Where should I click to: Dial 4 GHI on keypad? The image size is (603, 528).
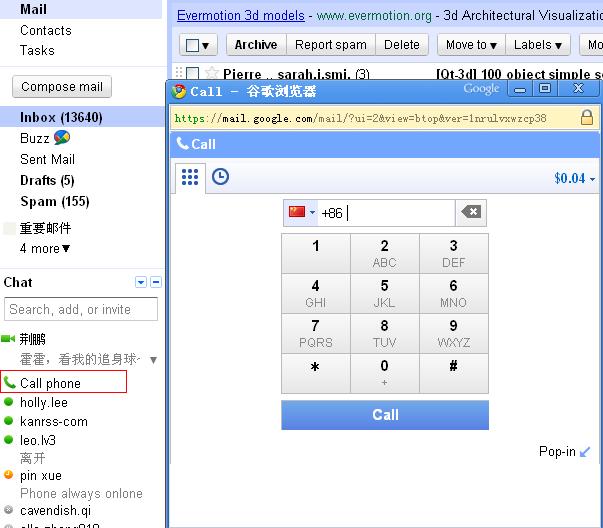pyautogui.click(x=316, y=293)
